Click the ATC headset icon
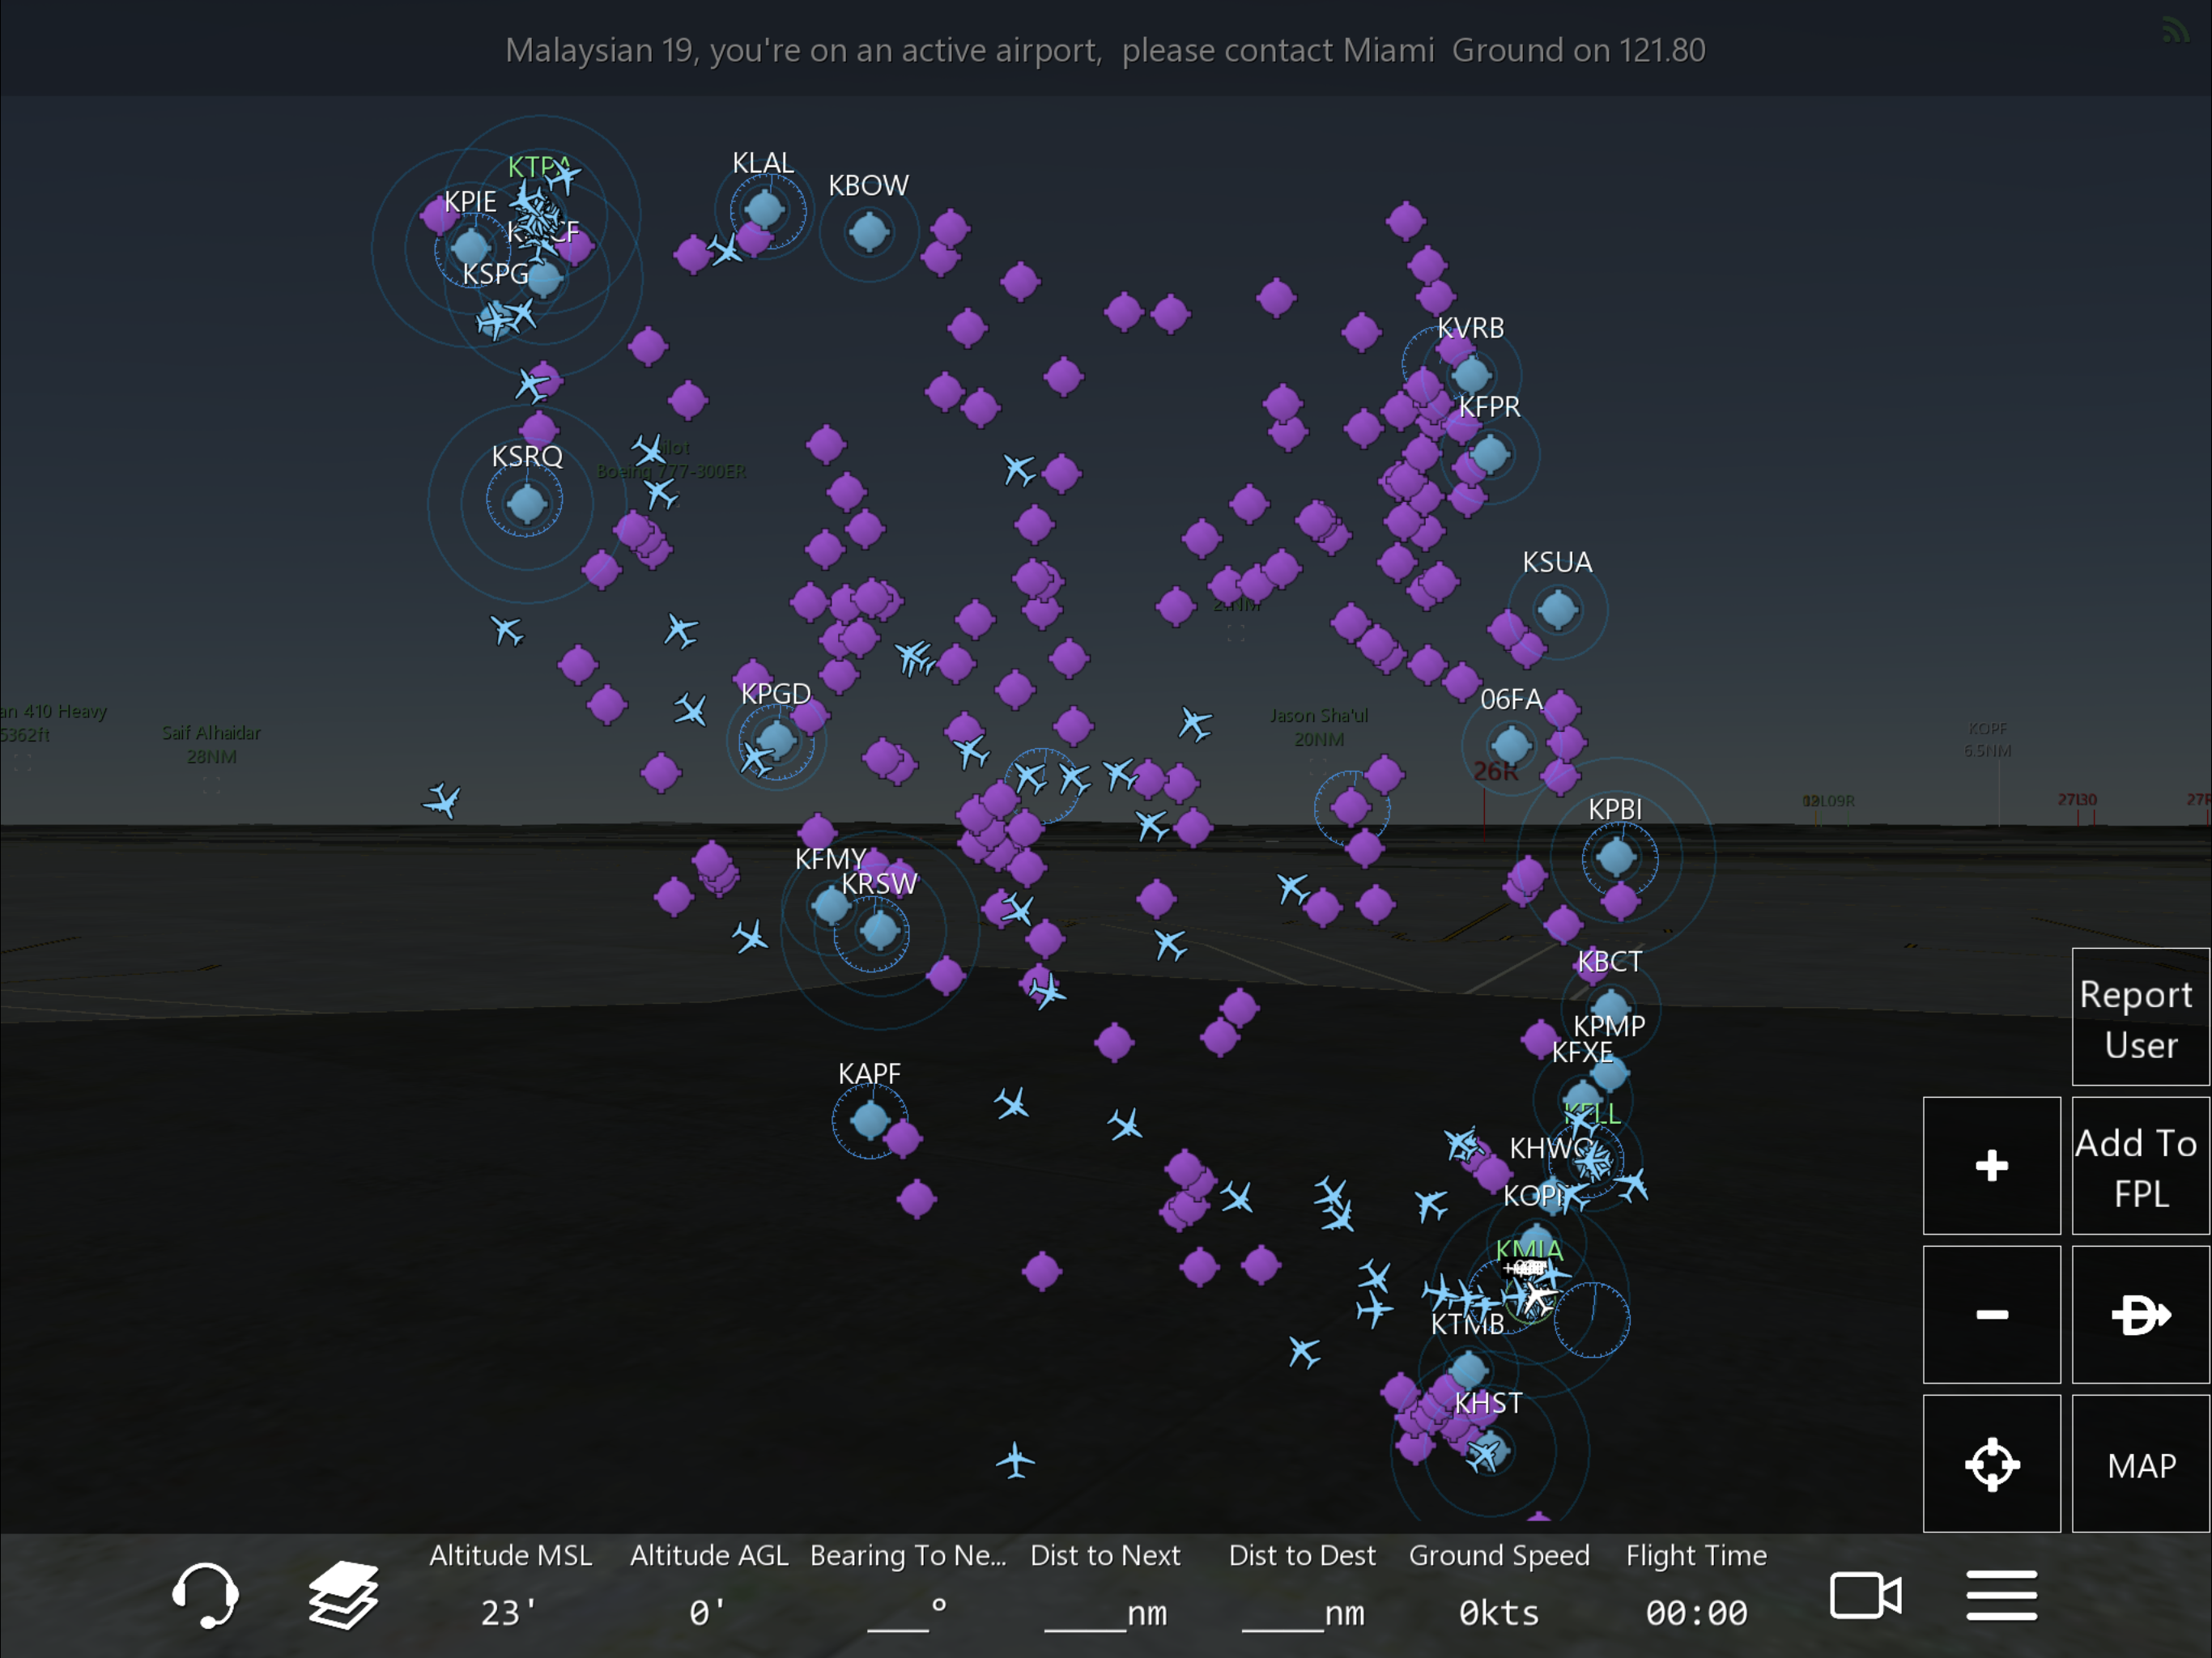 [205, 1594]
